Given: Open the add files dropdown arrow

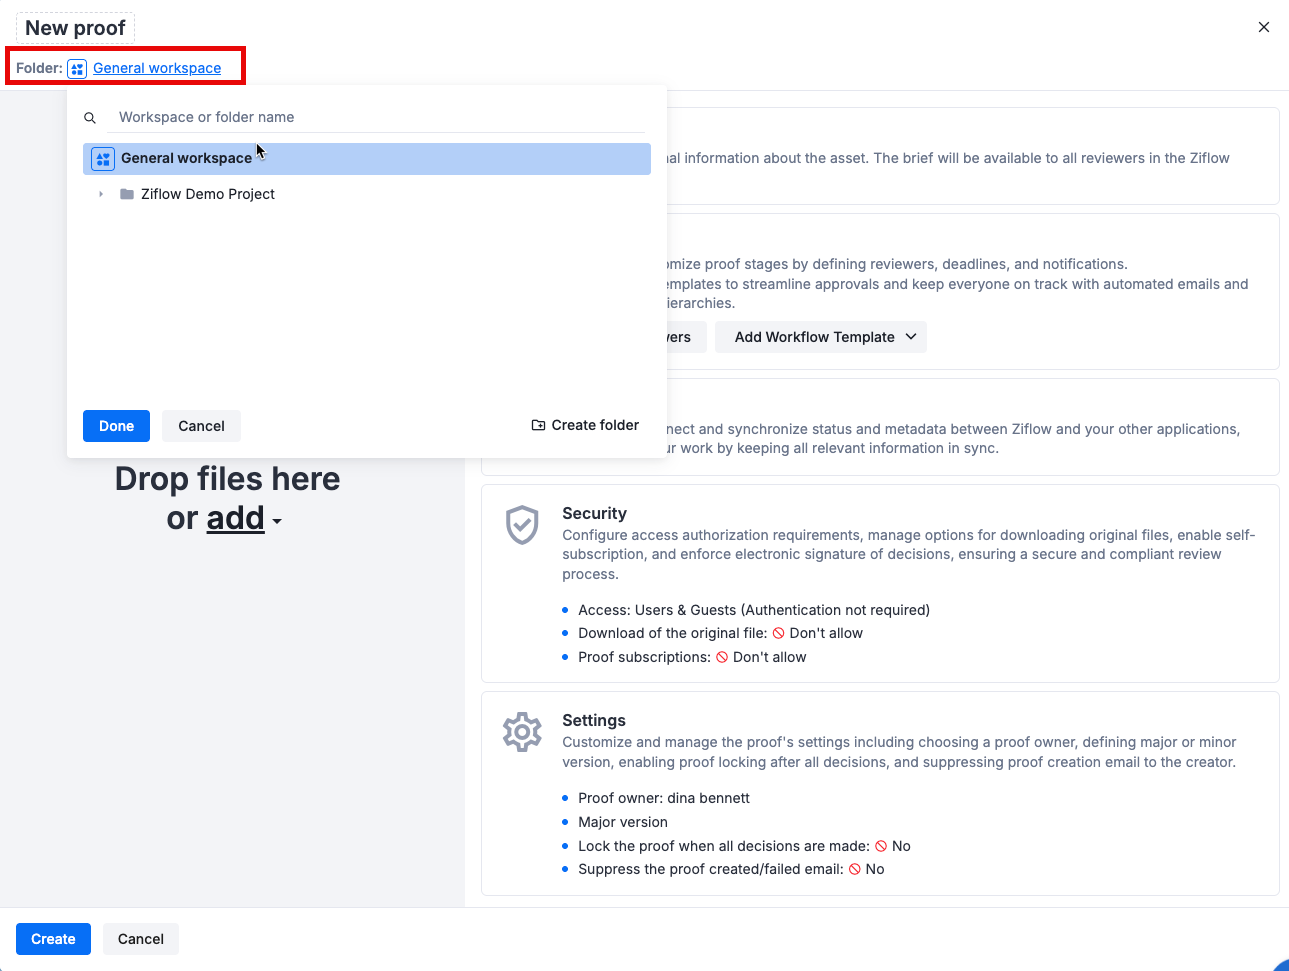Looking at the screenshot, I should coord(277,521).
